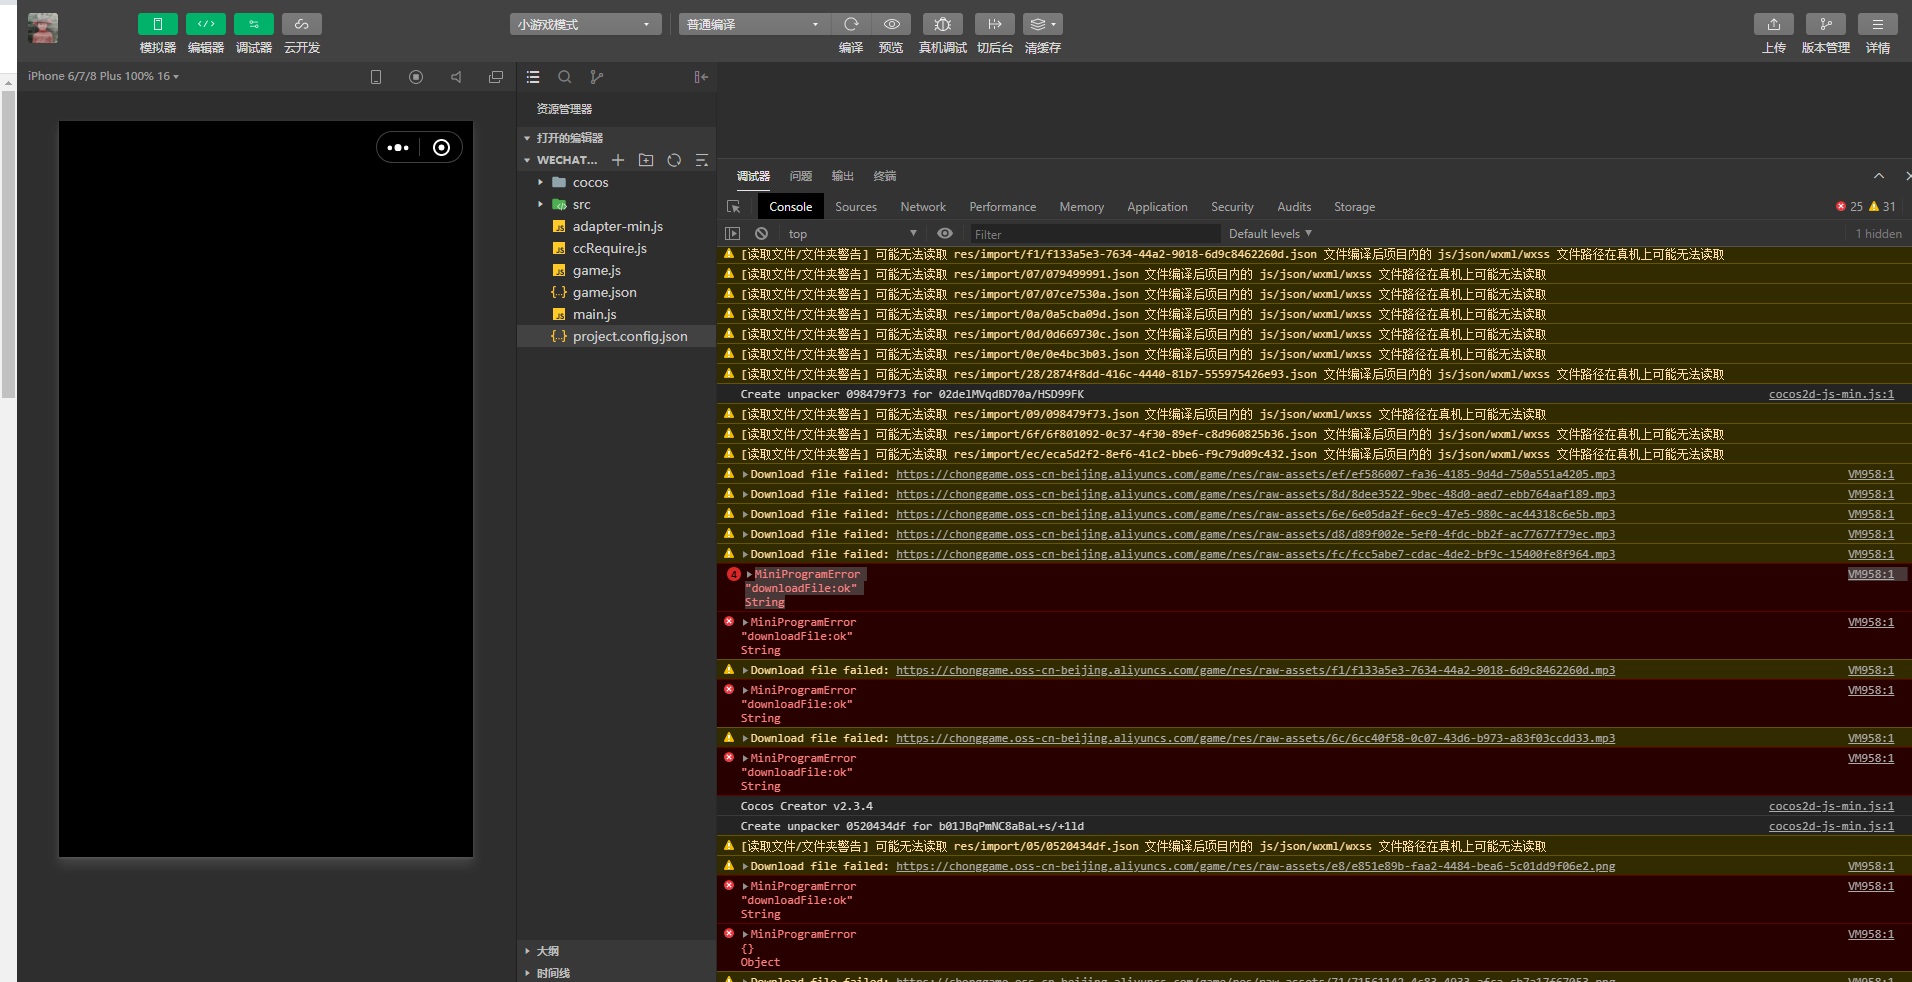Open real device debugging bug icon

[x=942, y=24]
